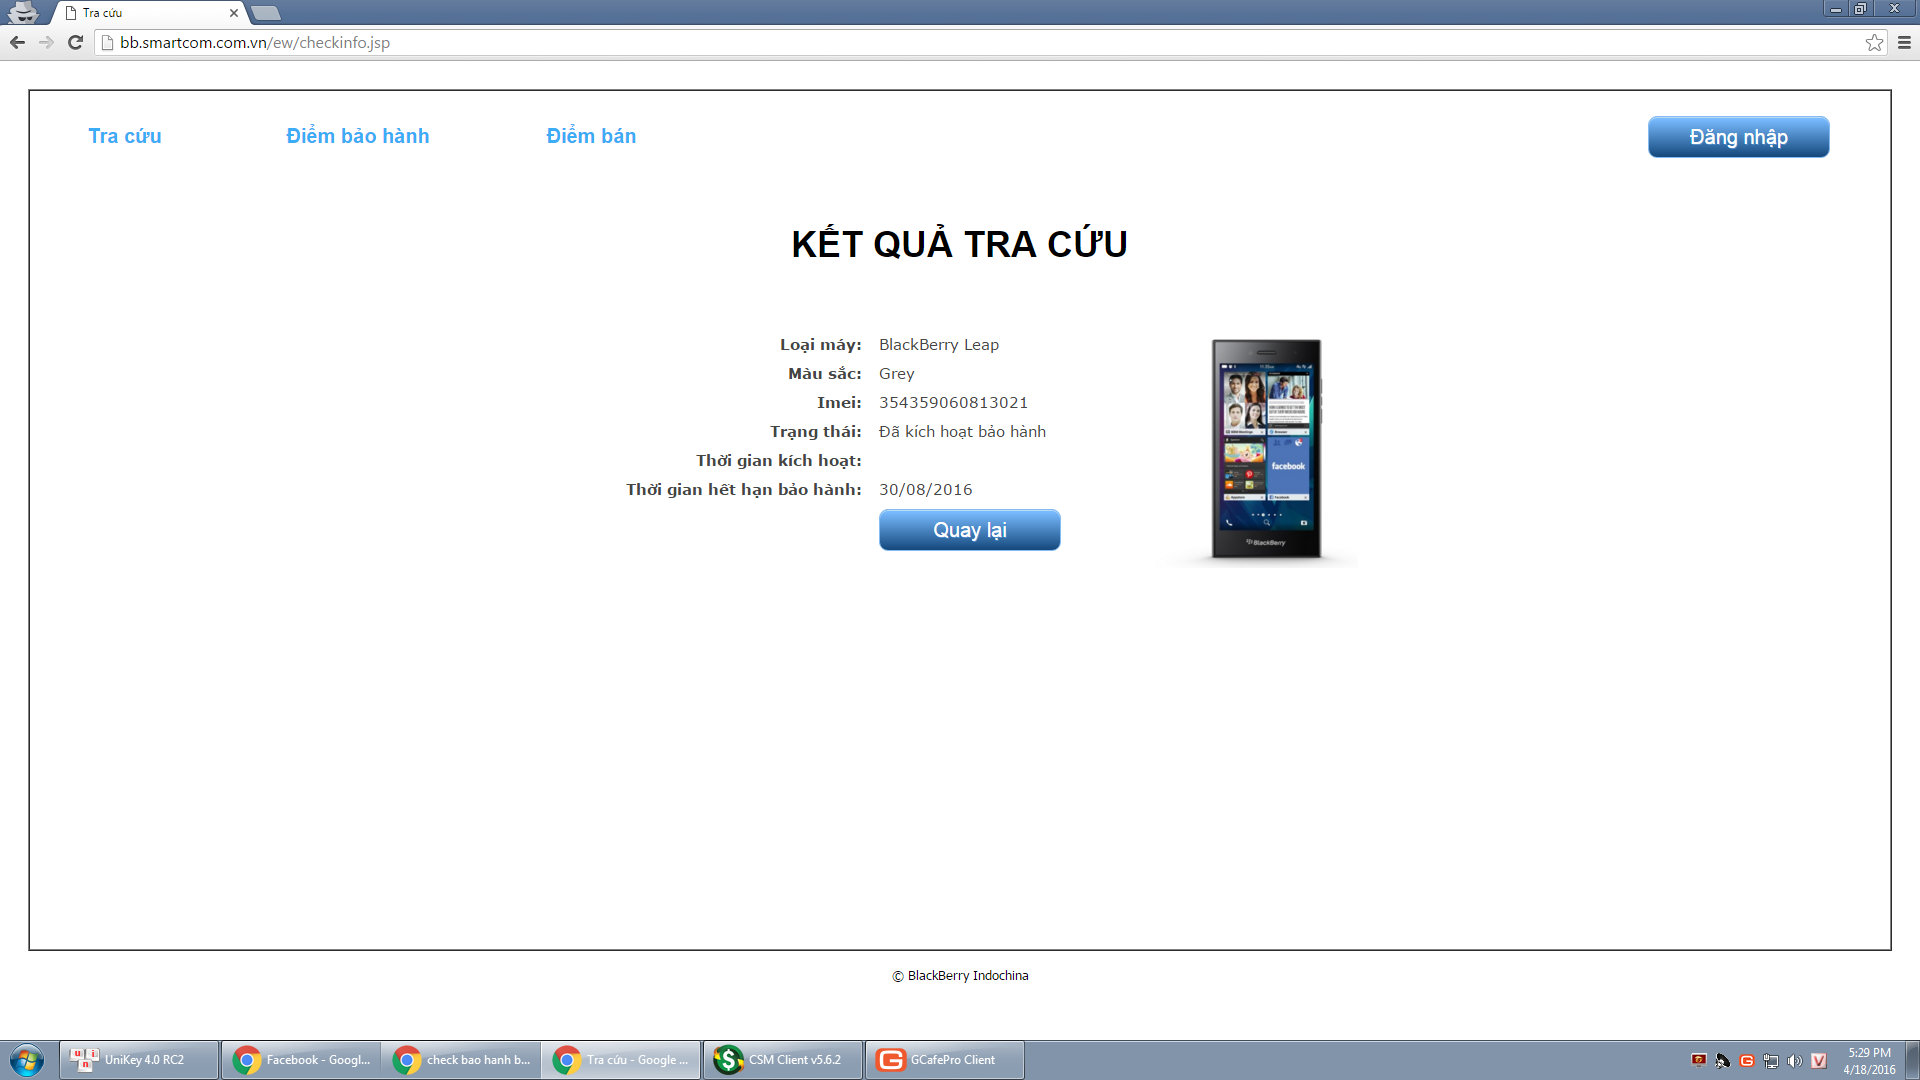Click the BlackBerry Leap phone image
This screenshot has width=1920, height=1080.
(x=1266, y=449)
